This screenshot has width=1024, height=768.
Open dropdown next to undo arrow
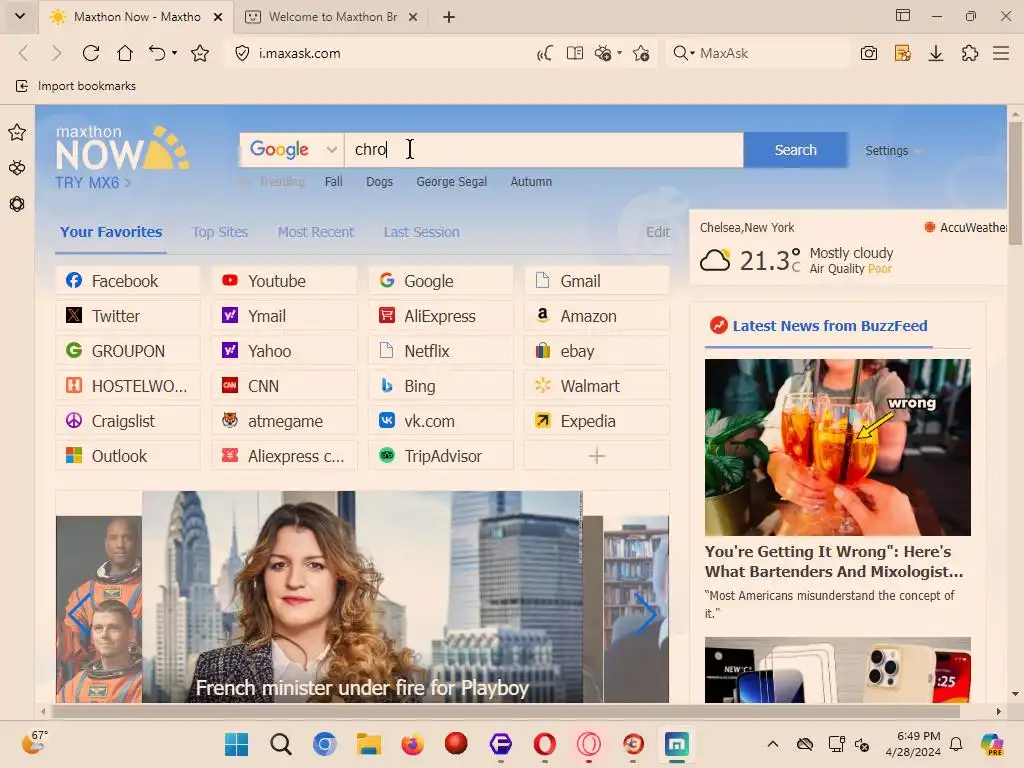tap(174, 53)
